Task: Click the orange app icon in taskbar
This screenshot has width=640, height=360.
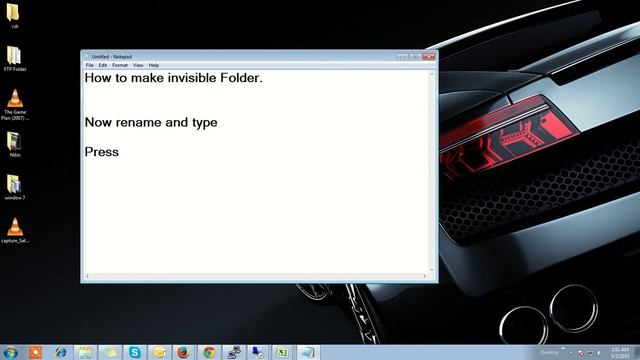Action: point(36,352)
